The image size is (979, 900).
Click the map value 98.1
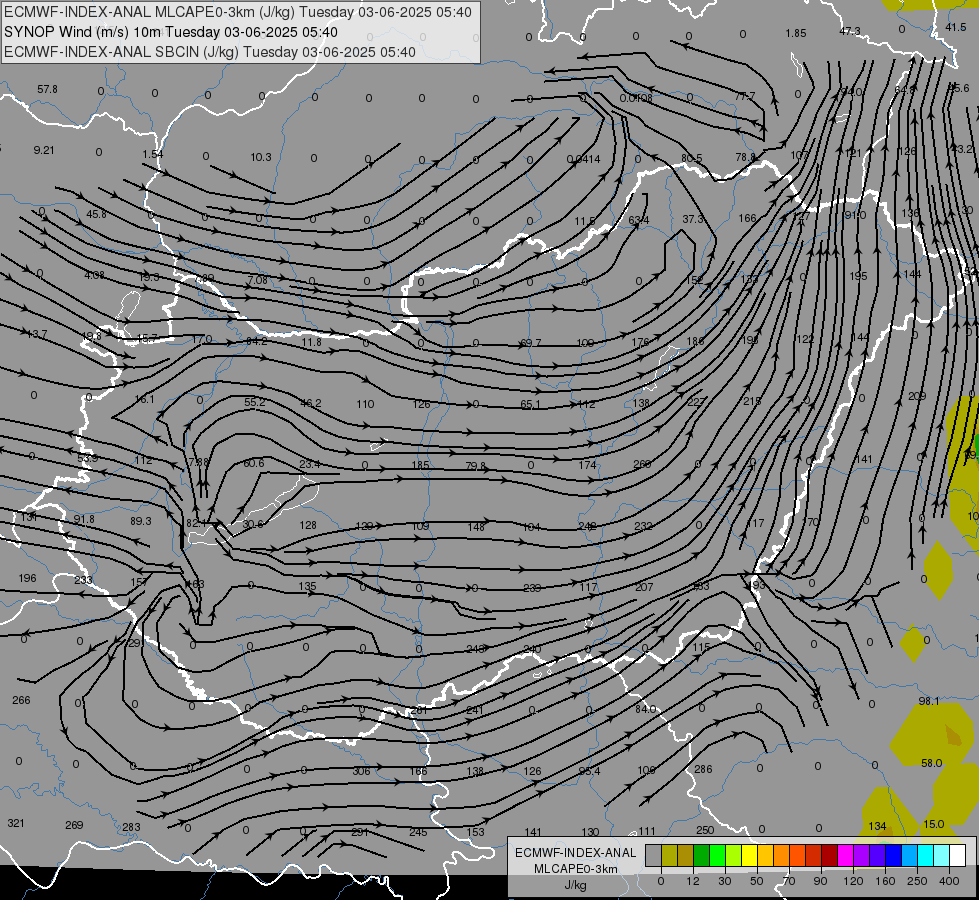pos(929,701)
